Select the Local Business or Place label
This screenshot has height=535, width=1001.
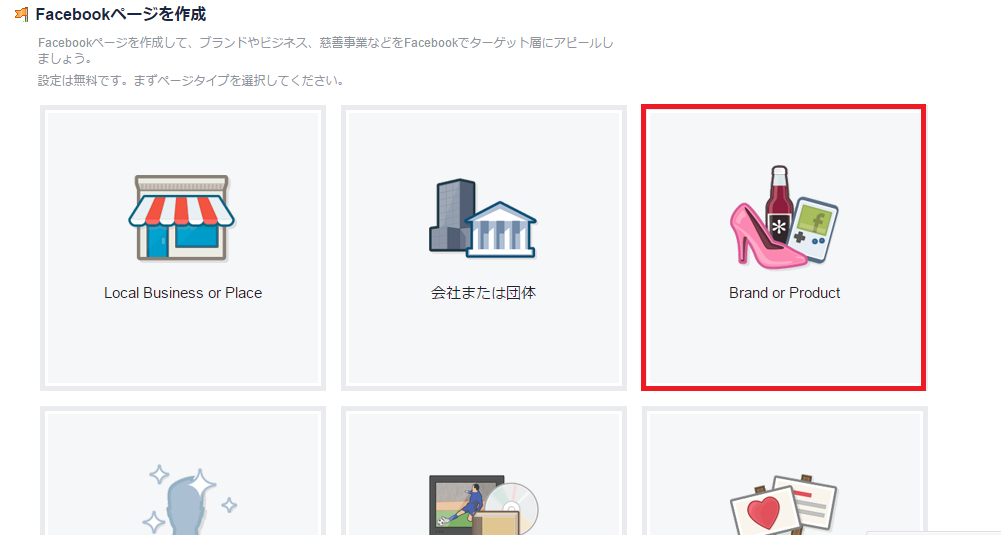[x=183, y=293]
